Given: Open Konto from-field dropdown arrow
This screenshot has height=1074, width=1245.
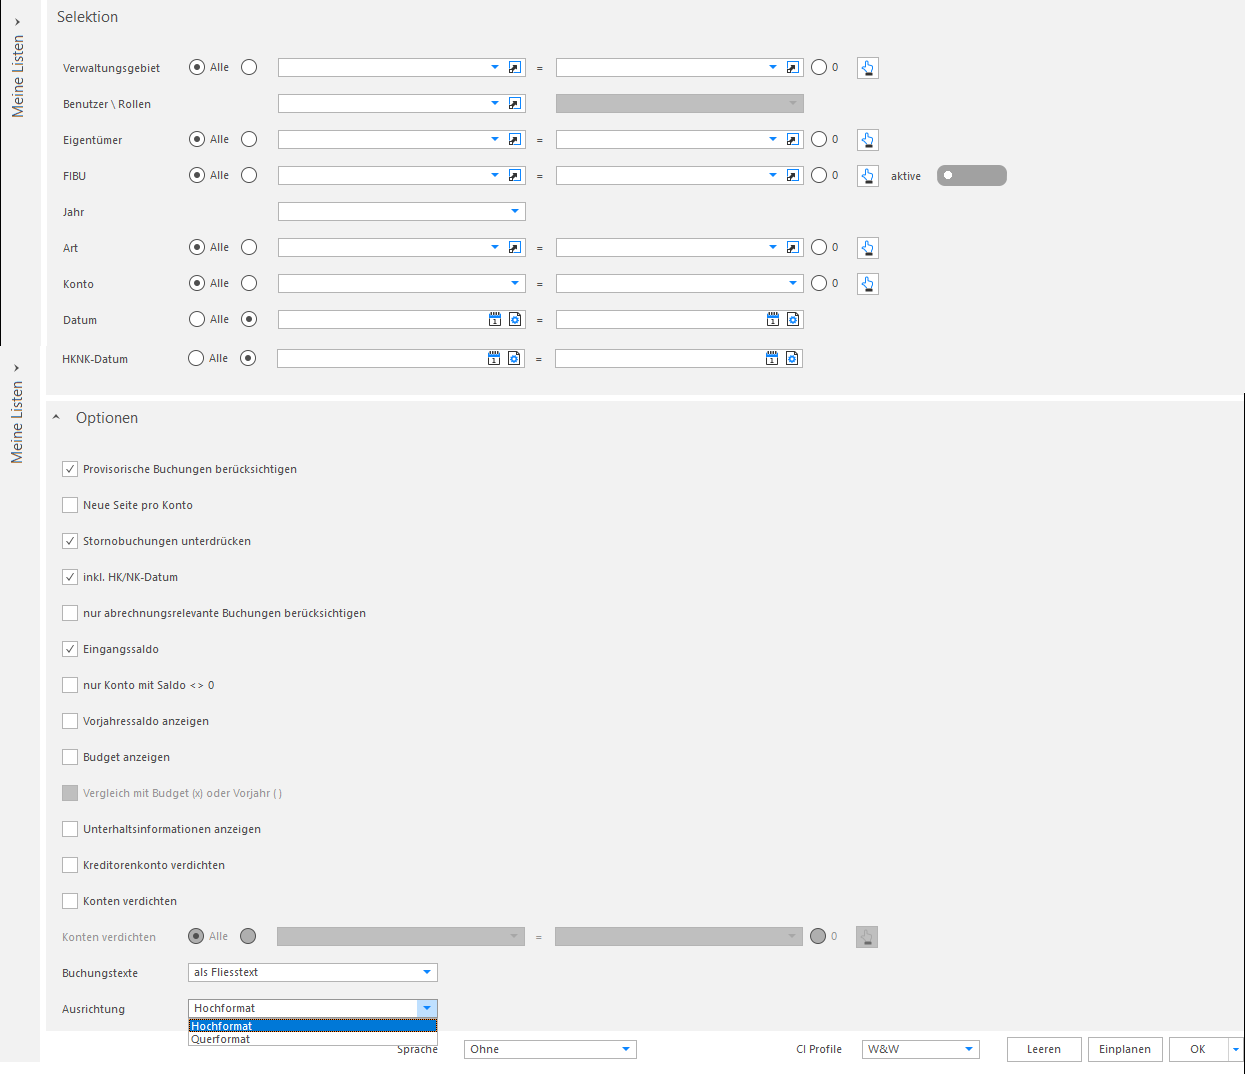Looking at the screenshot, I should click(x=515, y=284).
